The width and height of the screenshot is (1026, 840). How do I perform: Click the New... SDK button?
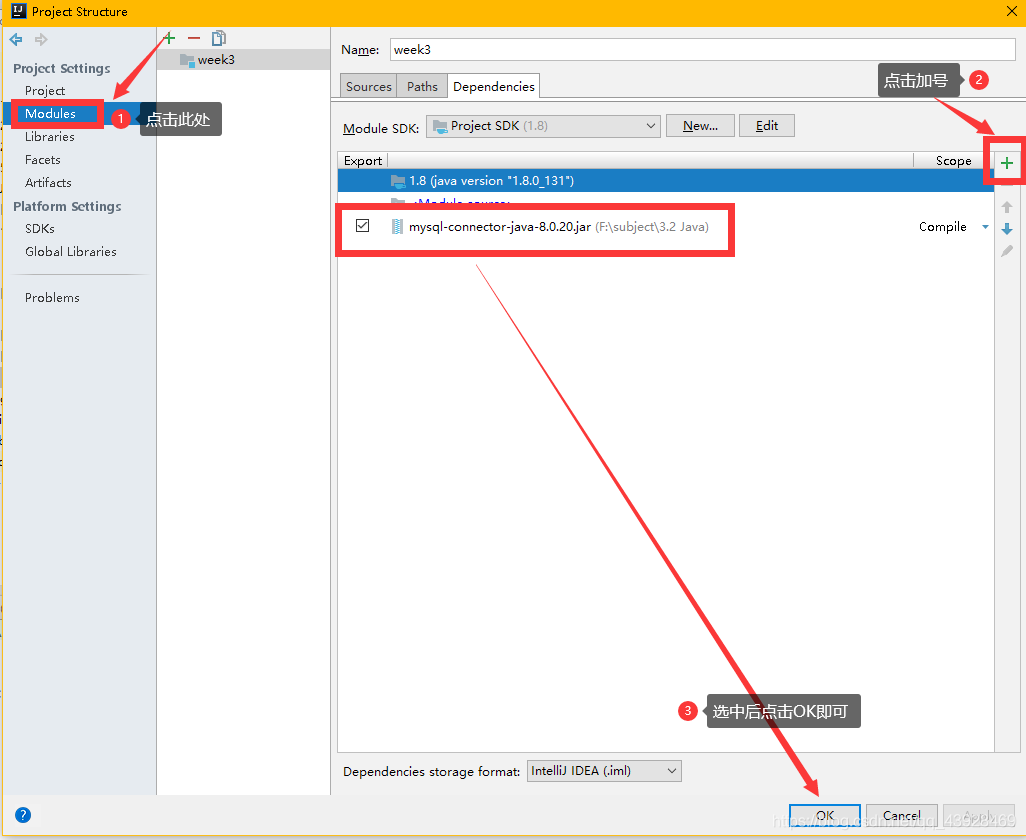click(700, 126)
